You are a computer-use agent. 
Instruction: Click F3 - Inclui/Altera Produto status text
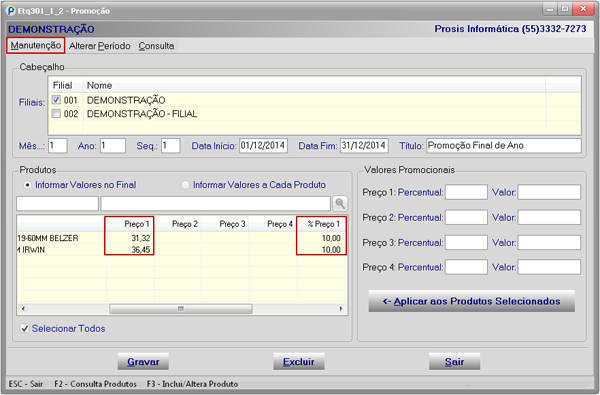pos(192,384)
